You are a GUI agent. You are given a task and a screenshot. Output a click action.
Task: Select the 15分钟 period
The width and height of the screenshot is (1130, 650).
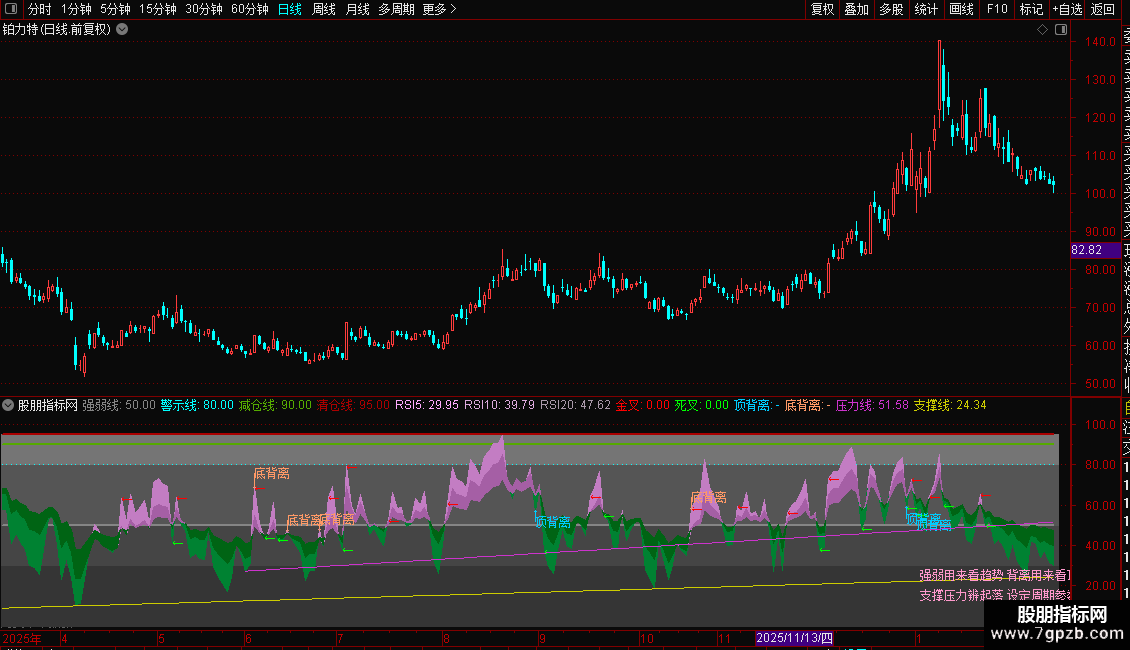[x=157, y=9]
